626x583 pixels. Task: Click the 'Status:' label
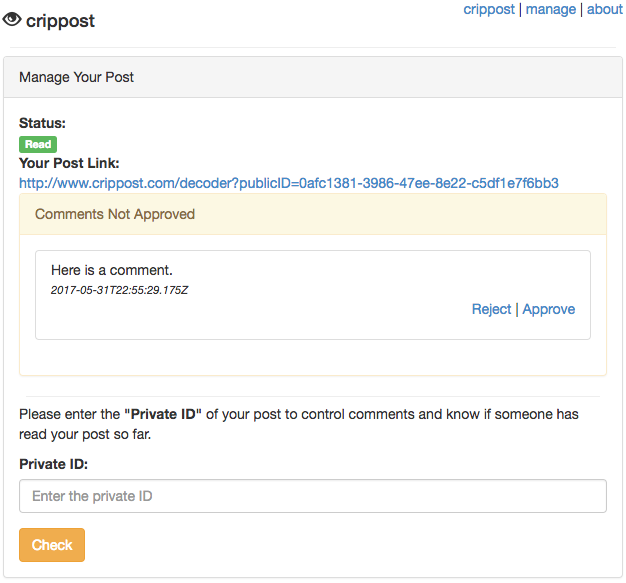[42, 123]
